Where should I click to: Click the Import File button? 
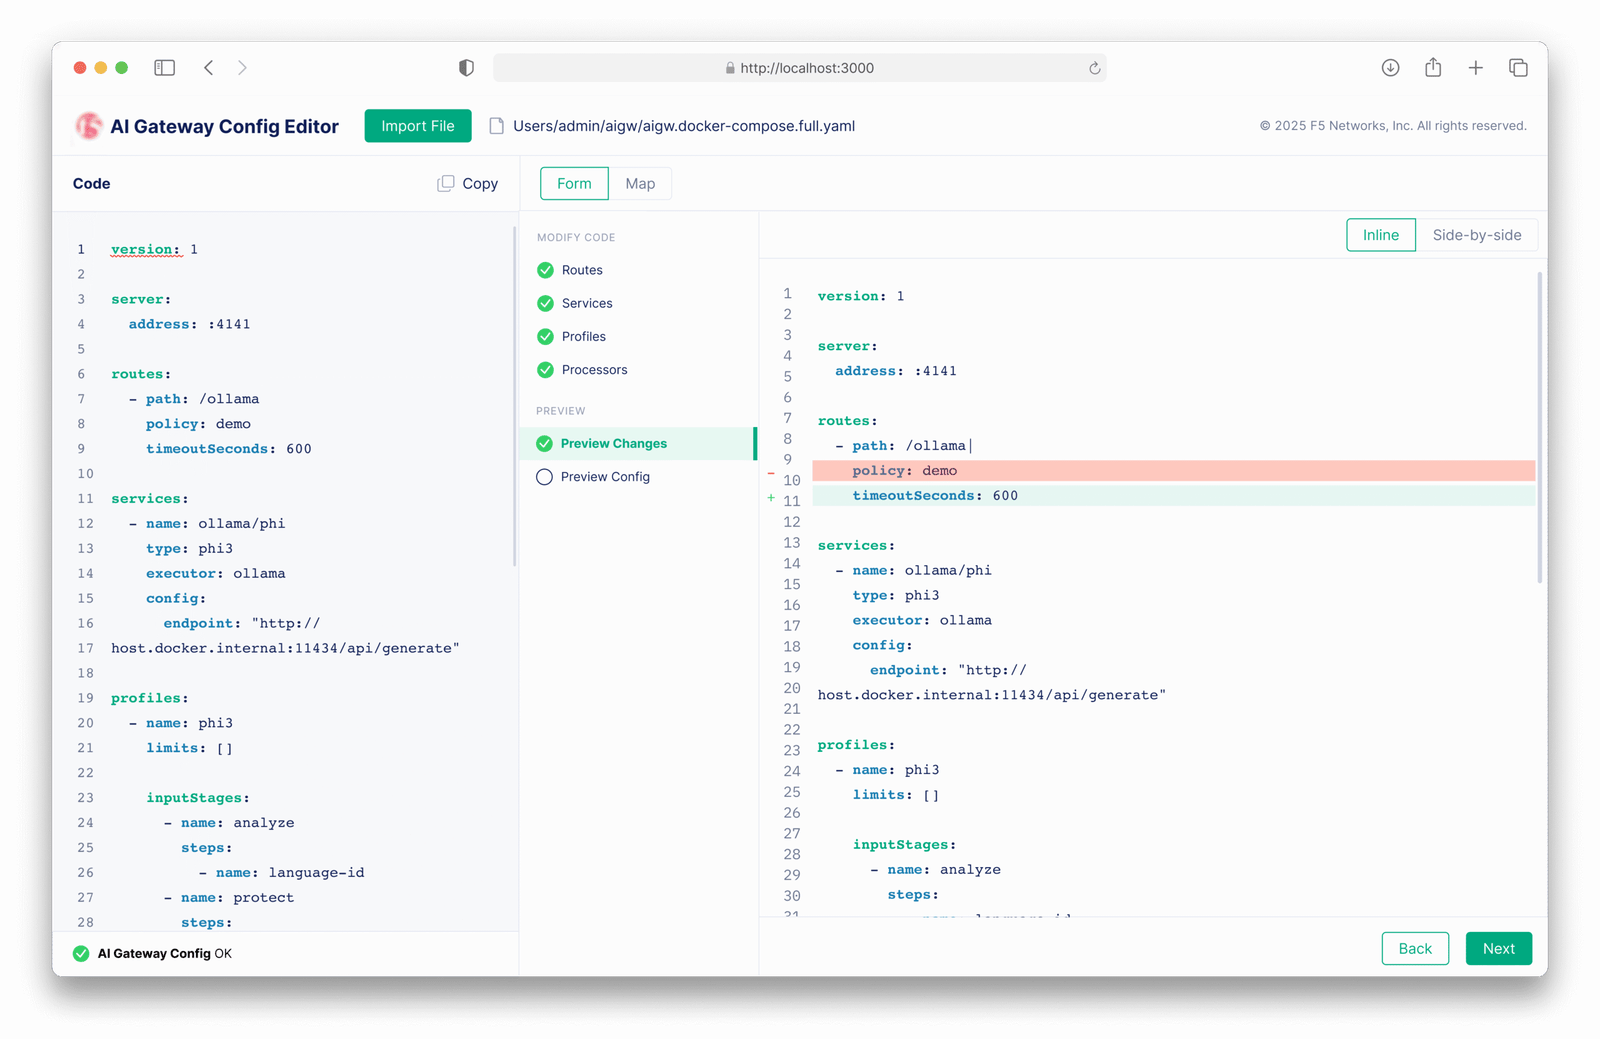click(418, 126)
